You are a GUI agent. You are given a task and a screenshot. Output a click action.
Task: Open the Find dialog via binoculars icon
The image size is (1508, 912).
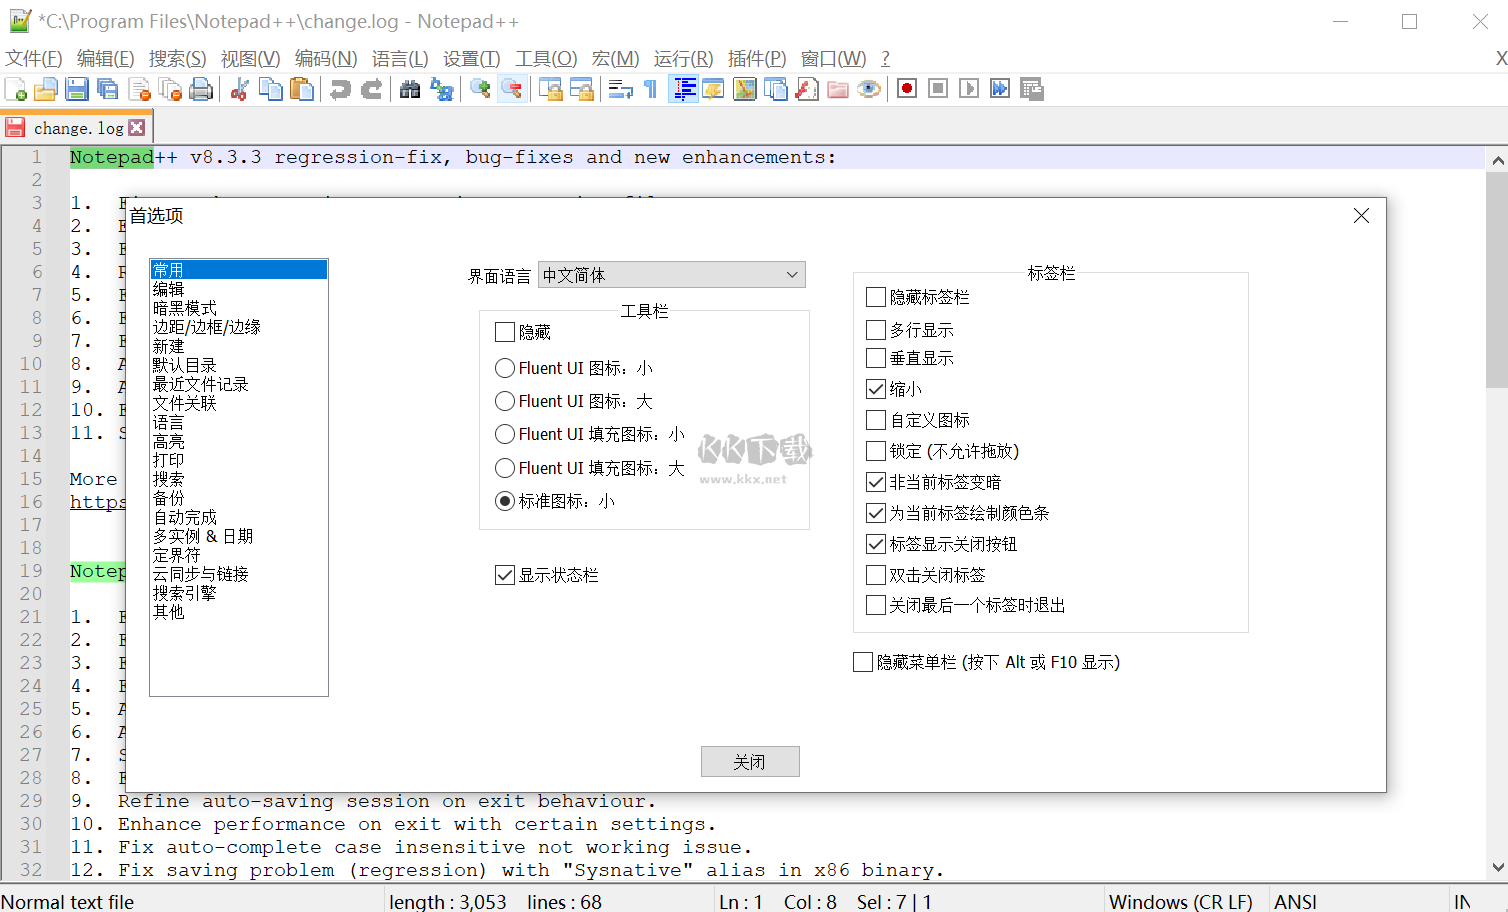410,89
